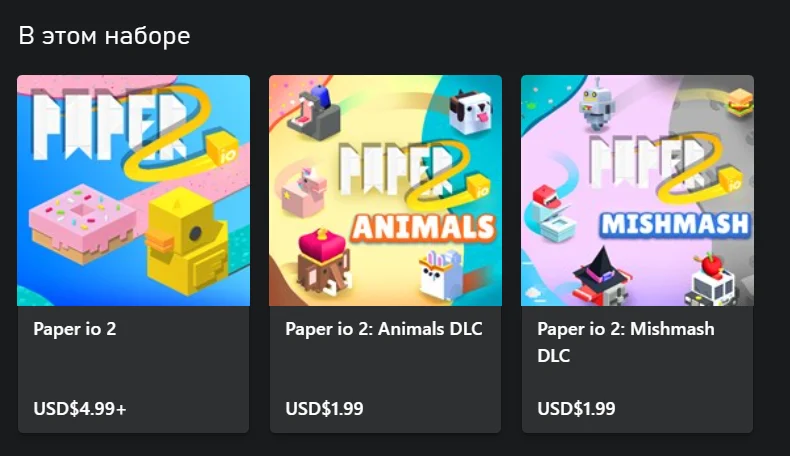Click the elephant with crown on Animals cover

[x=321, y=262]
